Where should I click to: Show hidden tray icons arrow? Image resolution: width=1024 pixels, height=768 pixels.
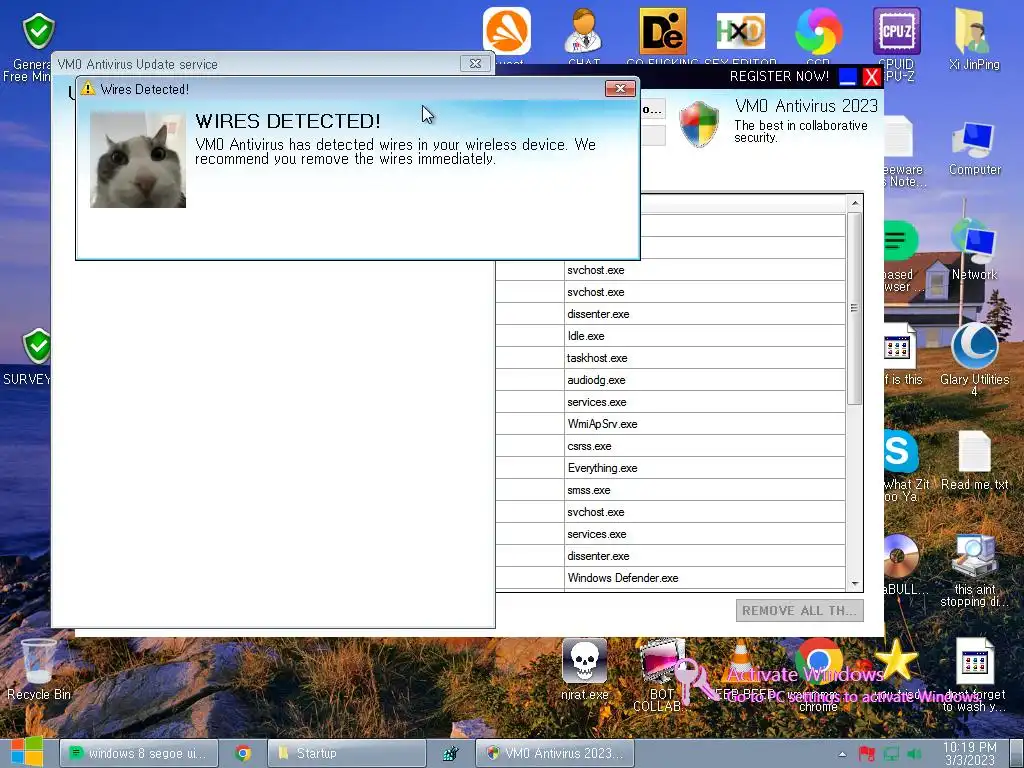tap(842, 754)
